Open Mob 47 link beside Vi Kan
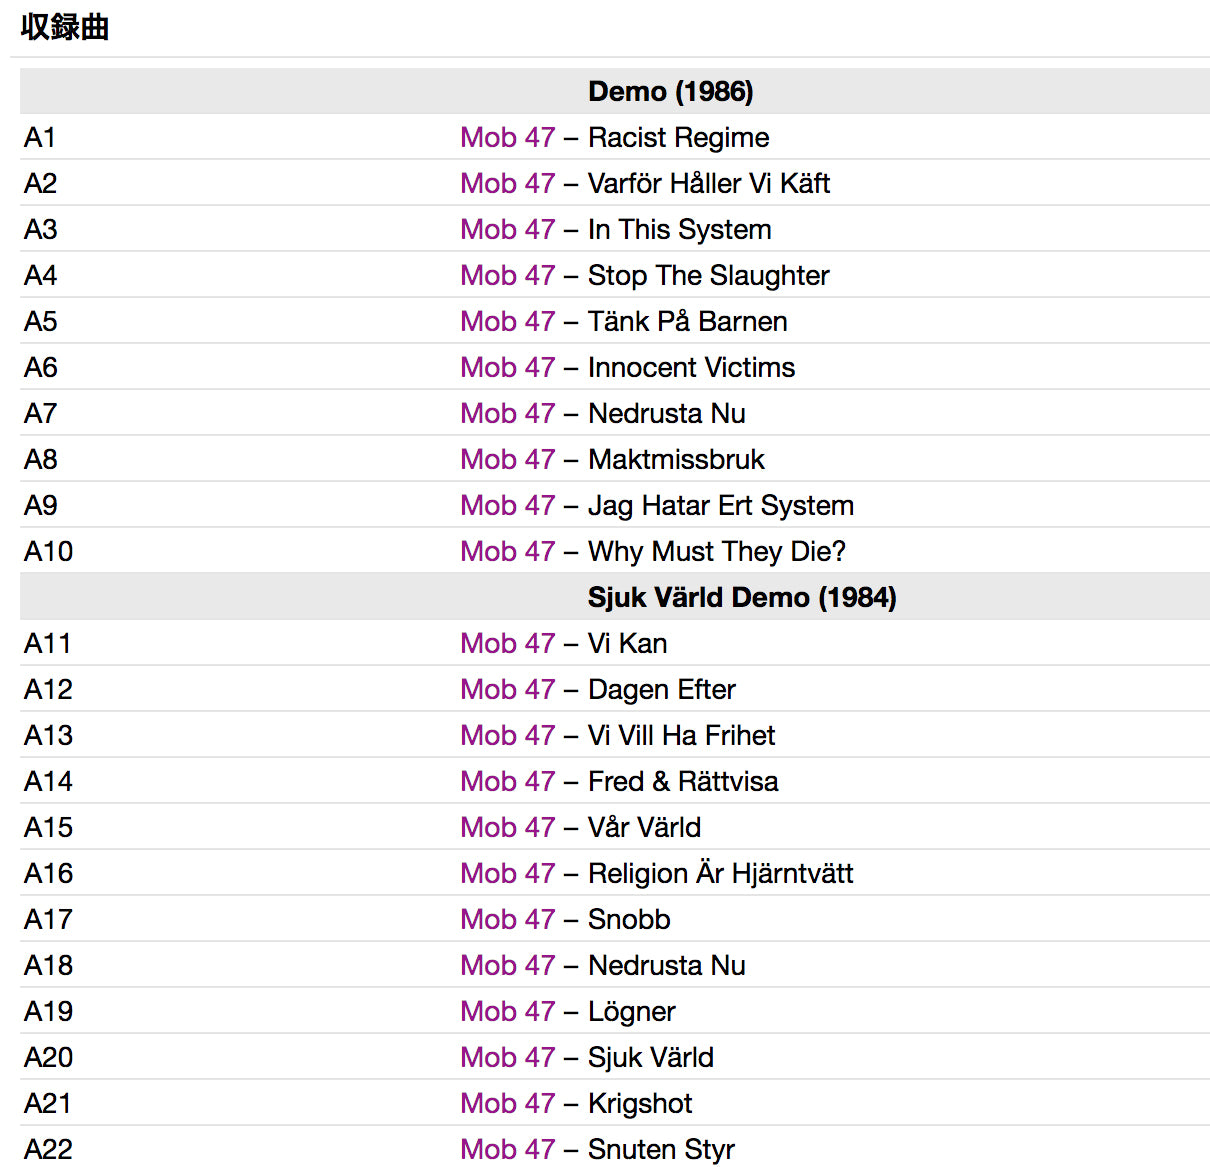This screenshot has width=1210, height=1167. tap(507, 643)
